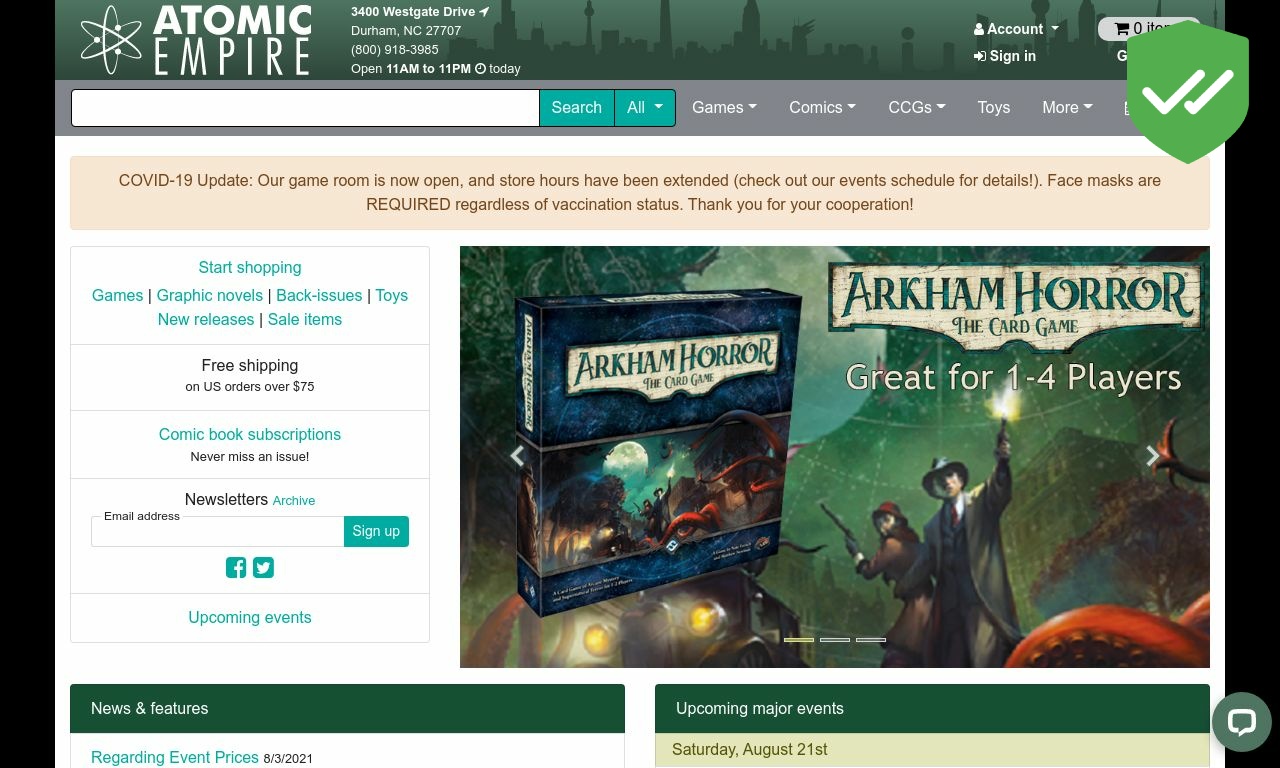Show the previous carousel slide arrow
Image resolution: width=1280 pixels, height=768 pixels.
(x=517, y=456)
